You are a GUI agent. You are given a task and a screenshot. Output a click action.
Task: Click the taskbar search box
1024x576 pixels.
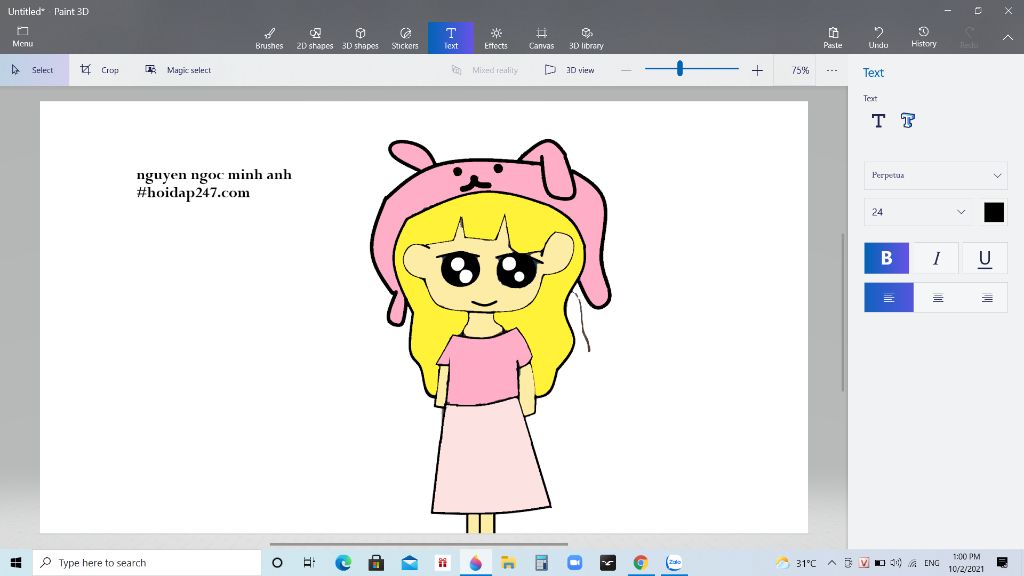click(x=147, y=562)
